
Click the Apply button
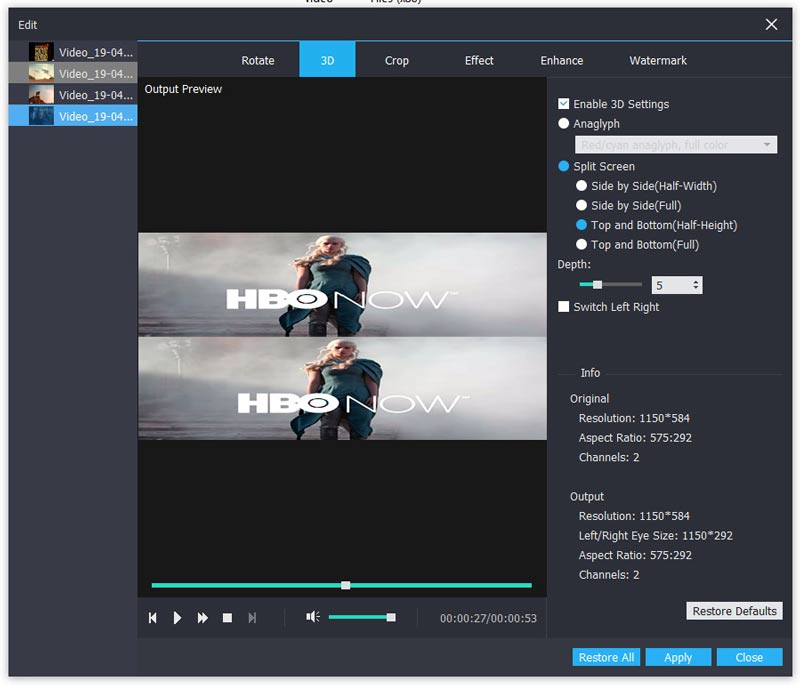coord(677,657)
